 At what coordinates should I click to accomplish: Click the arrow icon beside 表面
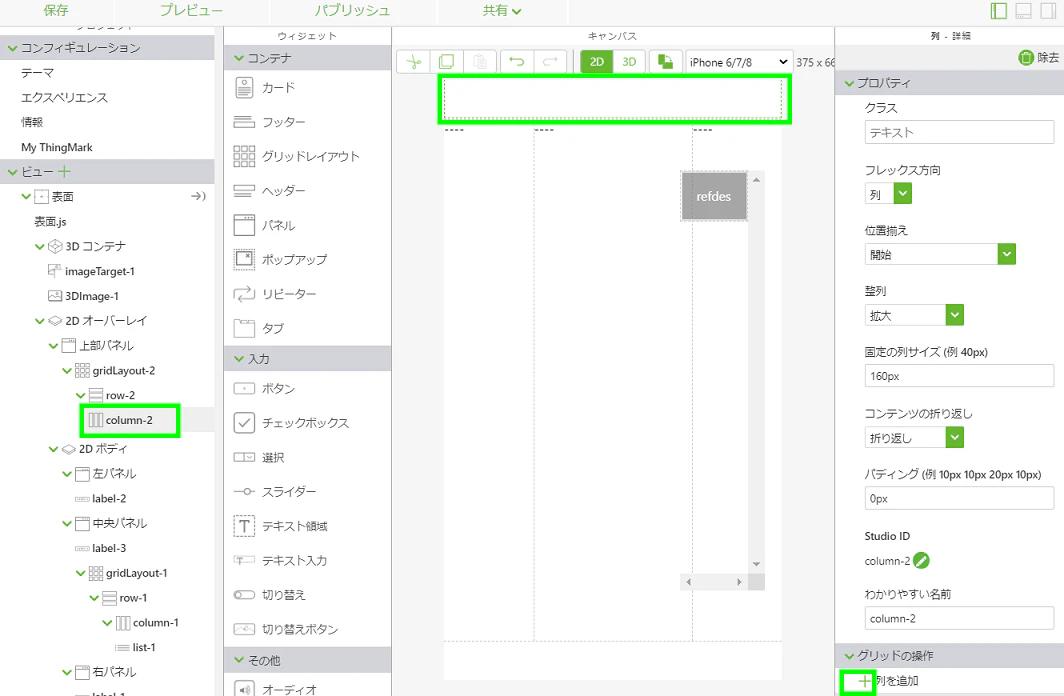[198, 196]
